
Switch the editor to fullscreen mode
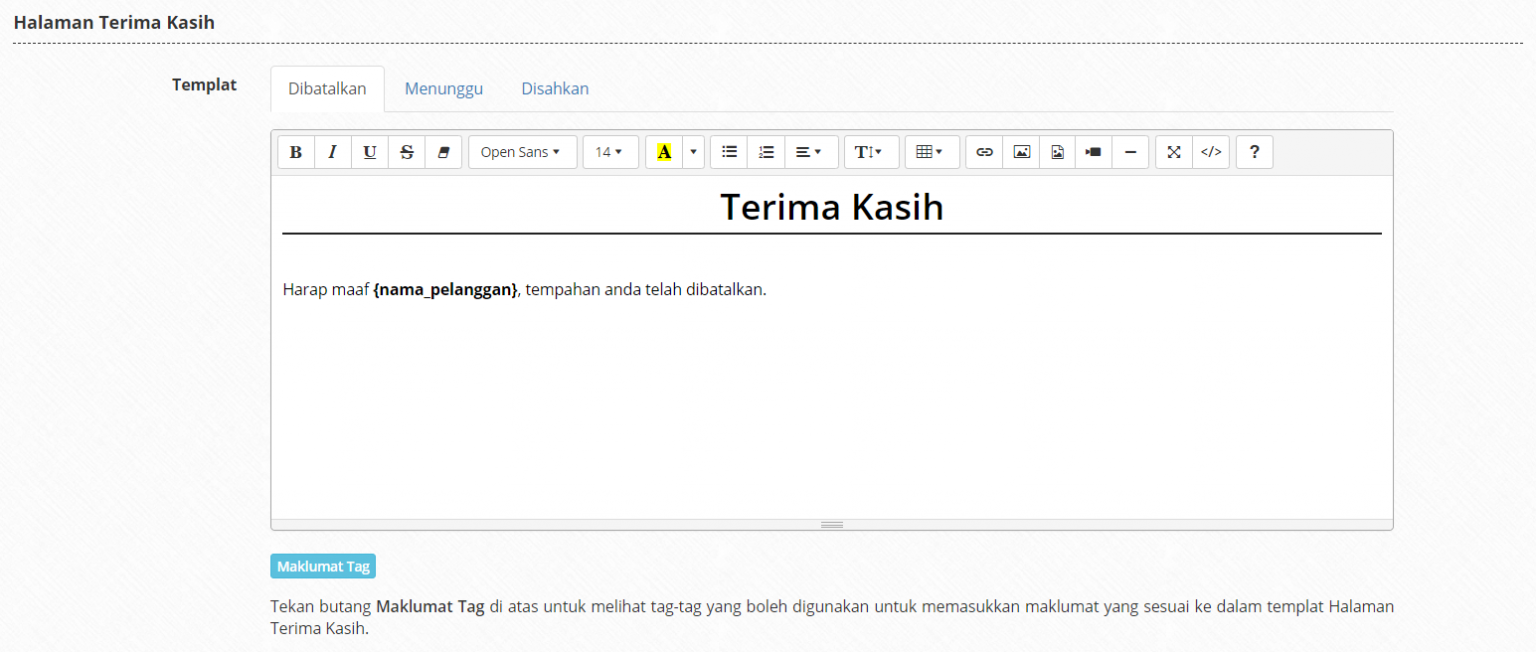(x=1173, y=151)
